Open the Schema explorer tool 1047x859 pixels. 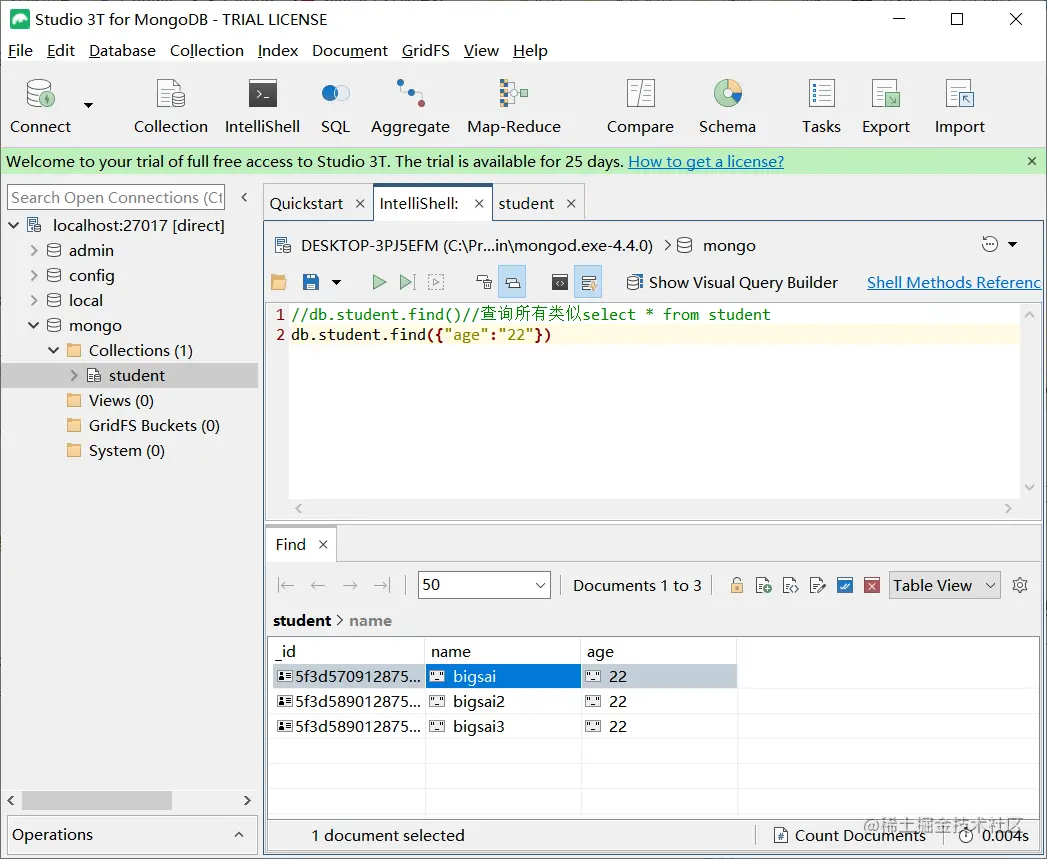727,107
